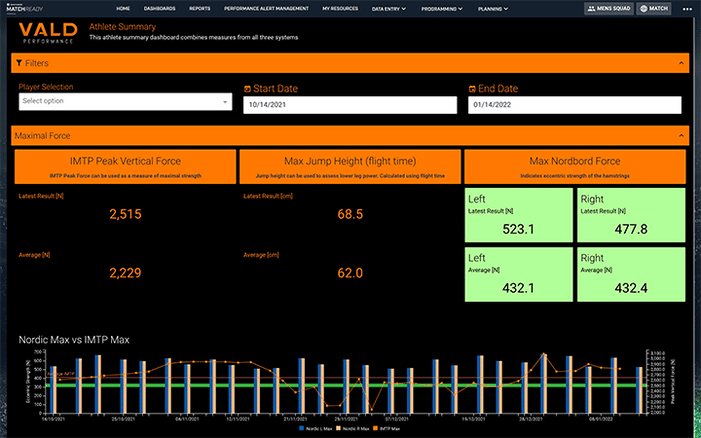Screen dimensions: 701x438
Task: Expand the Planning menu
Action: 493,8
